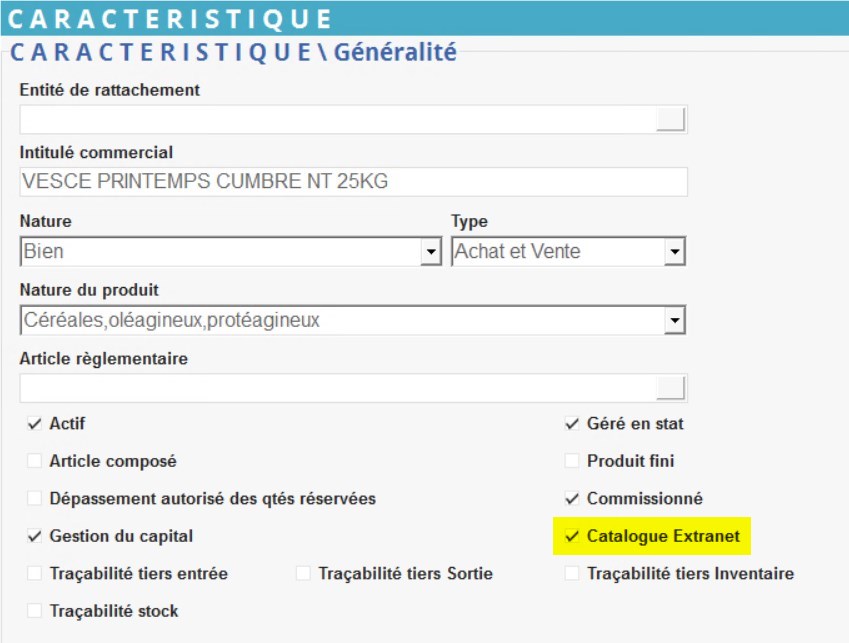The image size is (849, 643).
Task: Toggle Dépassement autorisé des qtés réservées
Action: 35,499
